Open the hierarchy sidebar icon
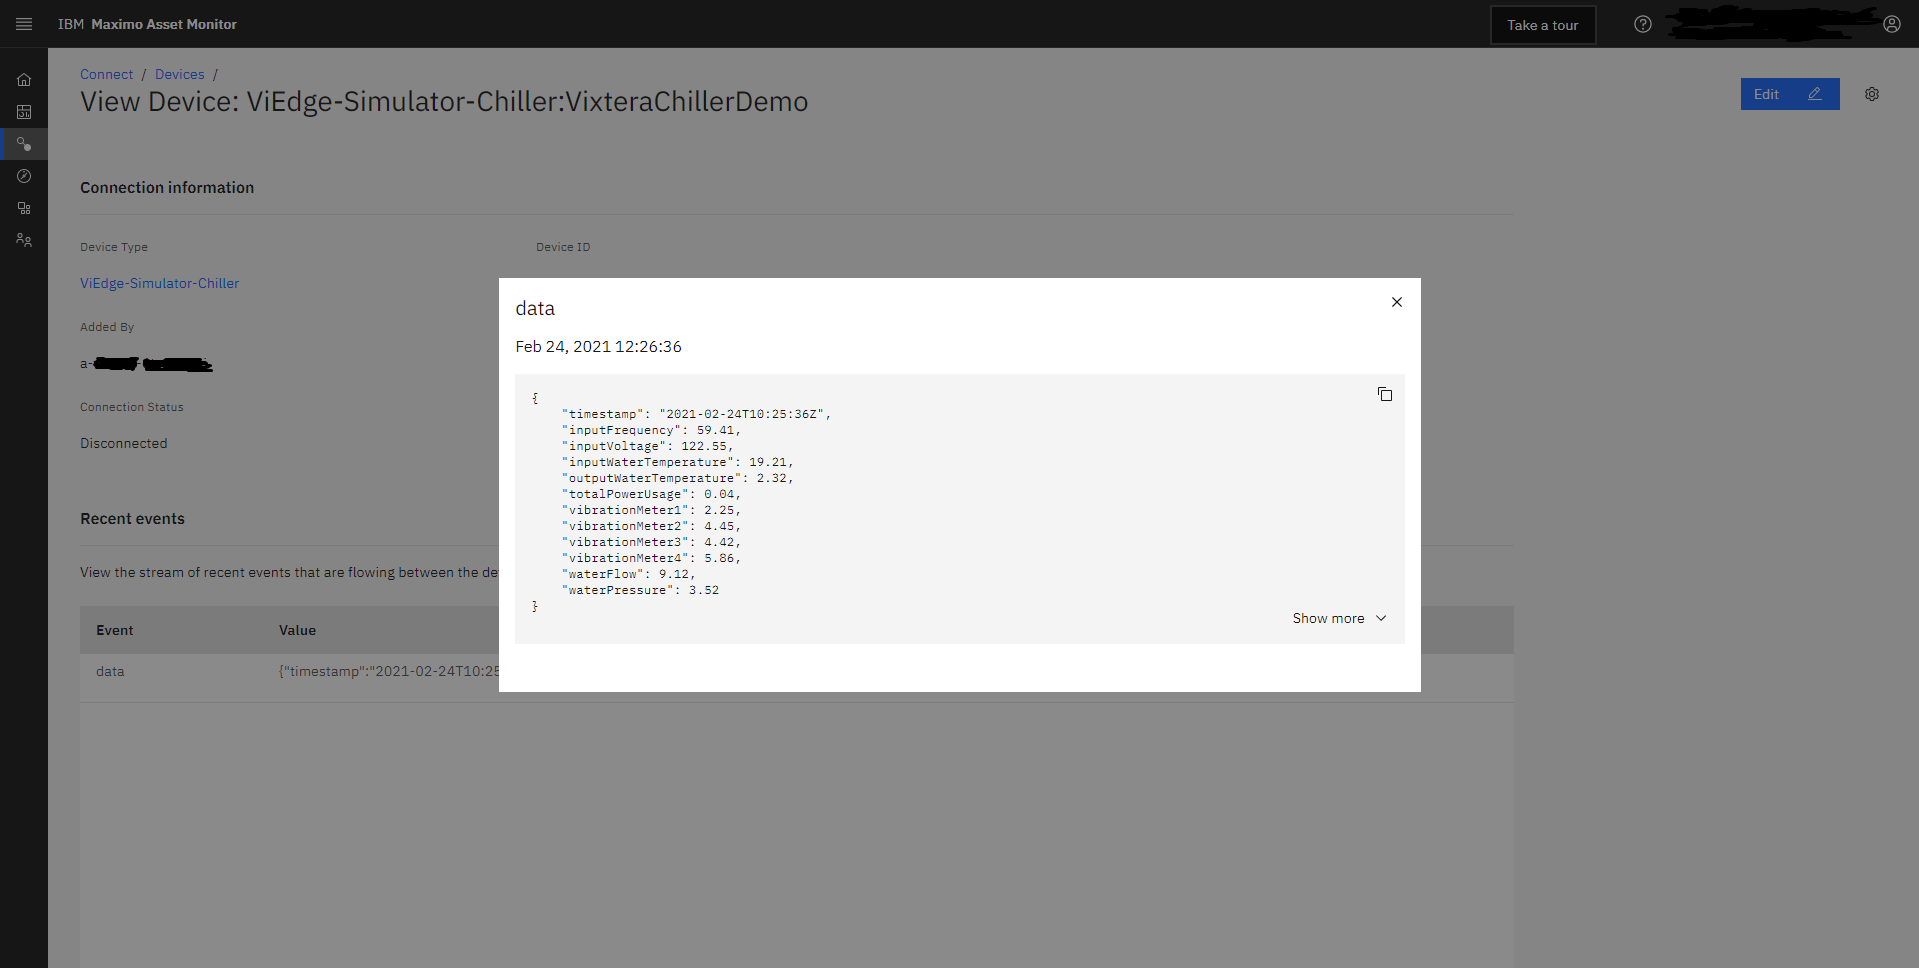The width and height of the screenshot is (1919, 968). pos(24,208)
